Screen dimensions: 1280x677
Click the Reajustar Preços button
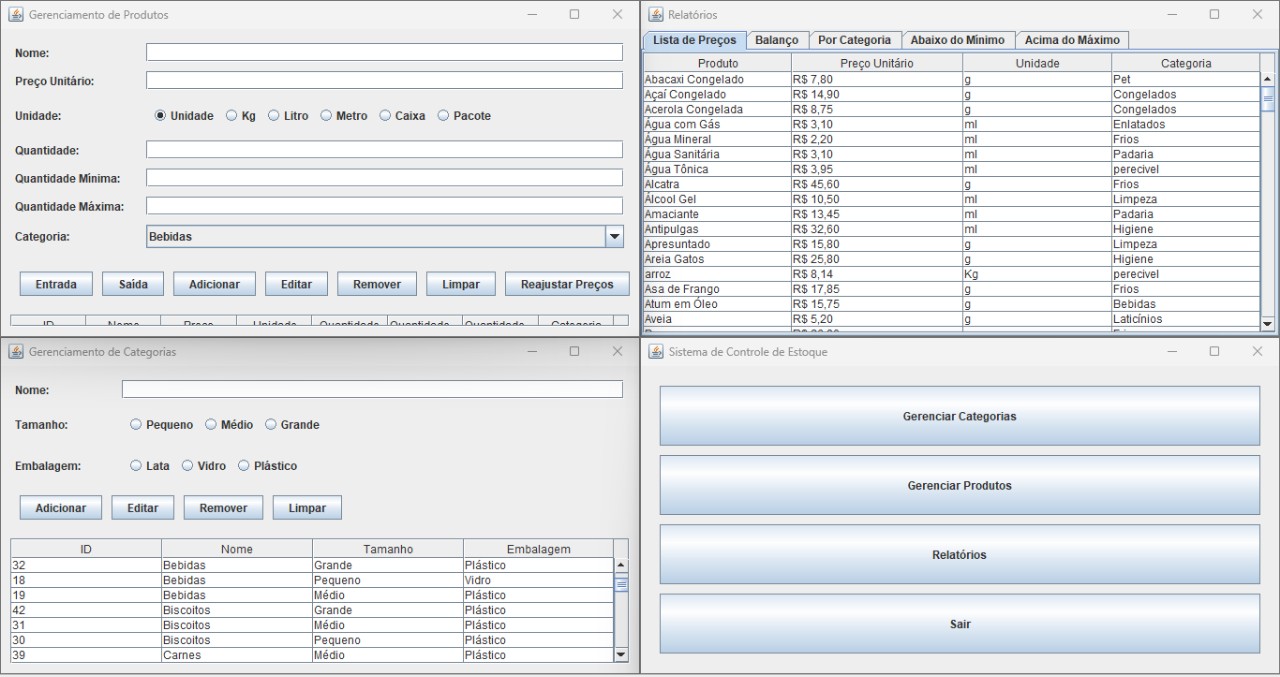(567, 284)
